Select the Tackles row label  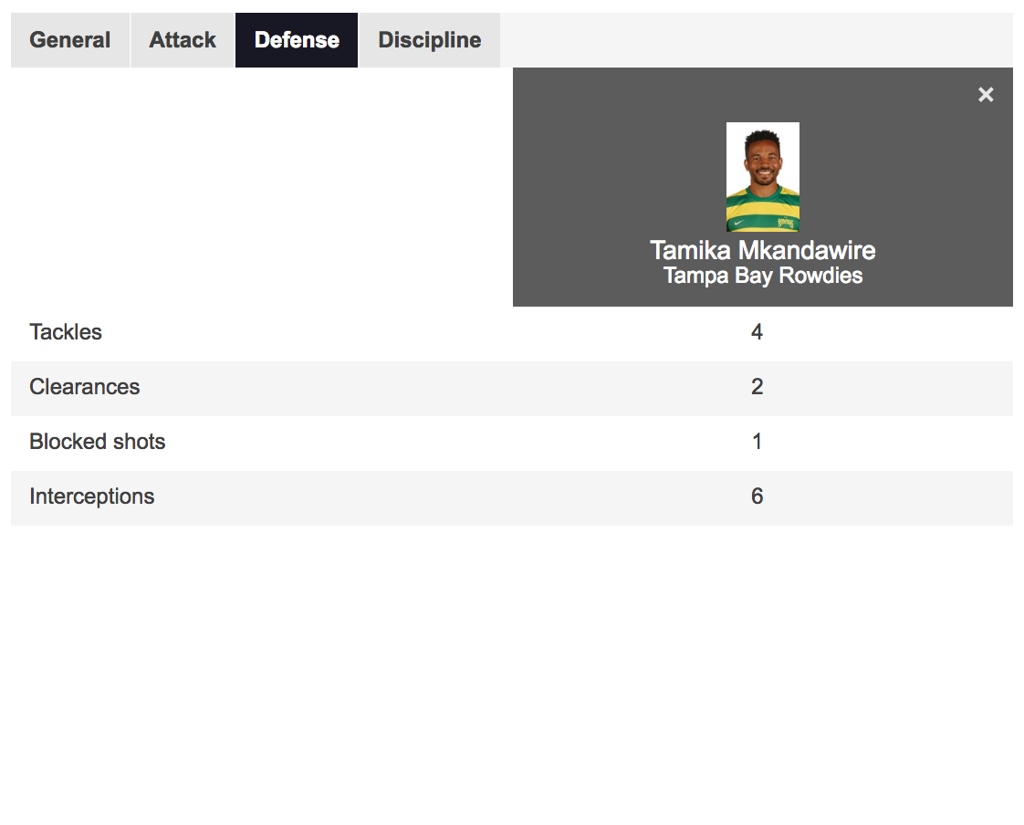tap(66, 332)
